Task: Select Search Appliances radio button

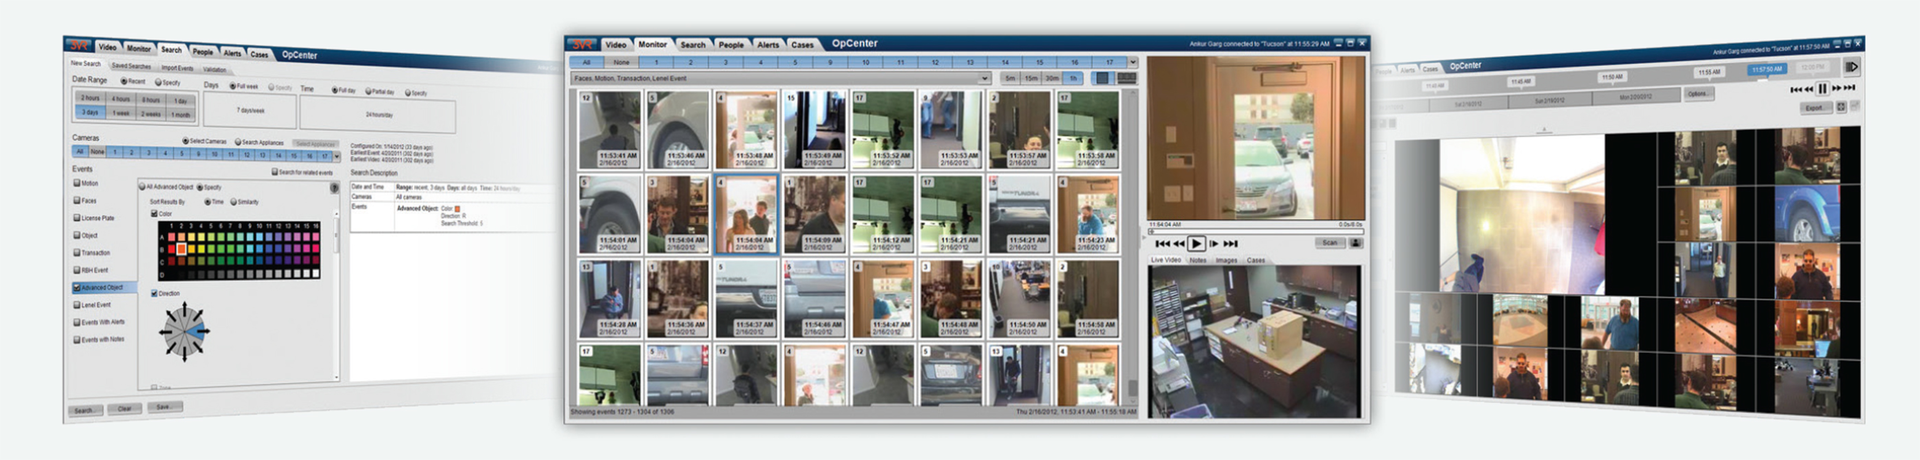Action: pos(238,142)
